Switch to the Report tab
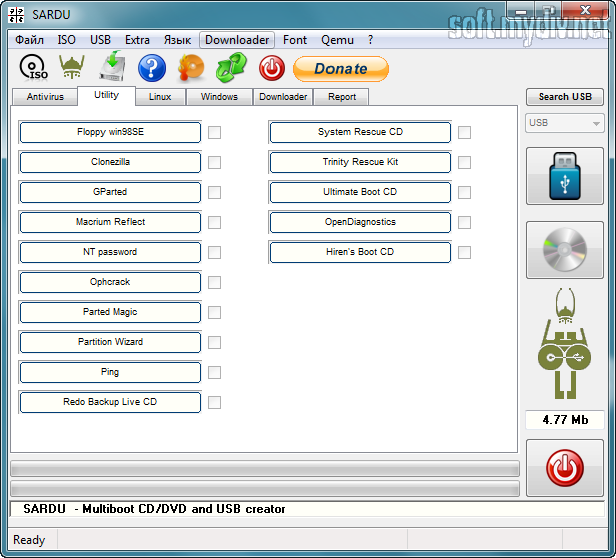 [x=342, y=97]
